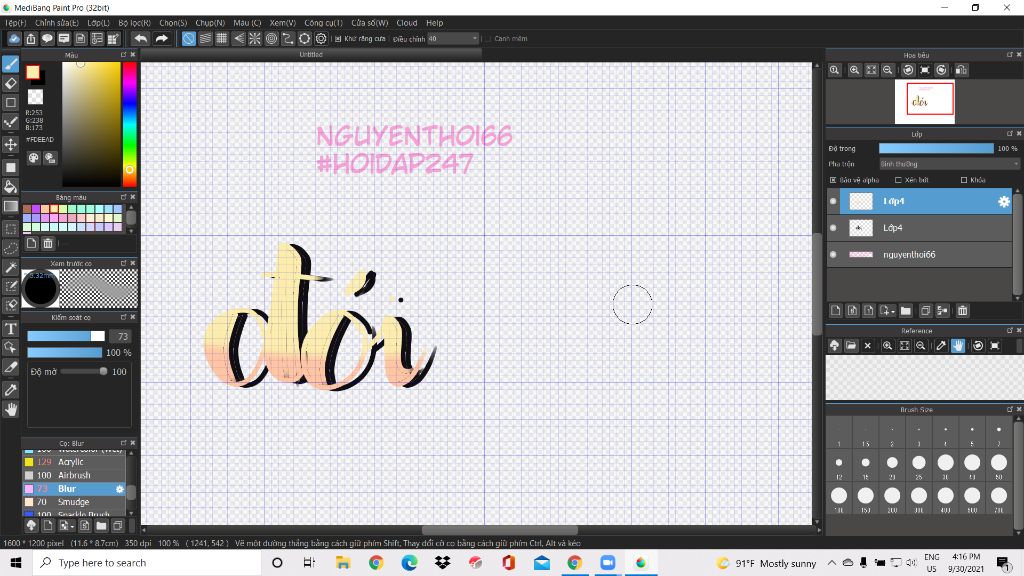
Task: Open the Điều chỉnh correction dropdown
Action: pos(453,39)
